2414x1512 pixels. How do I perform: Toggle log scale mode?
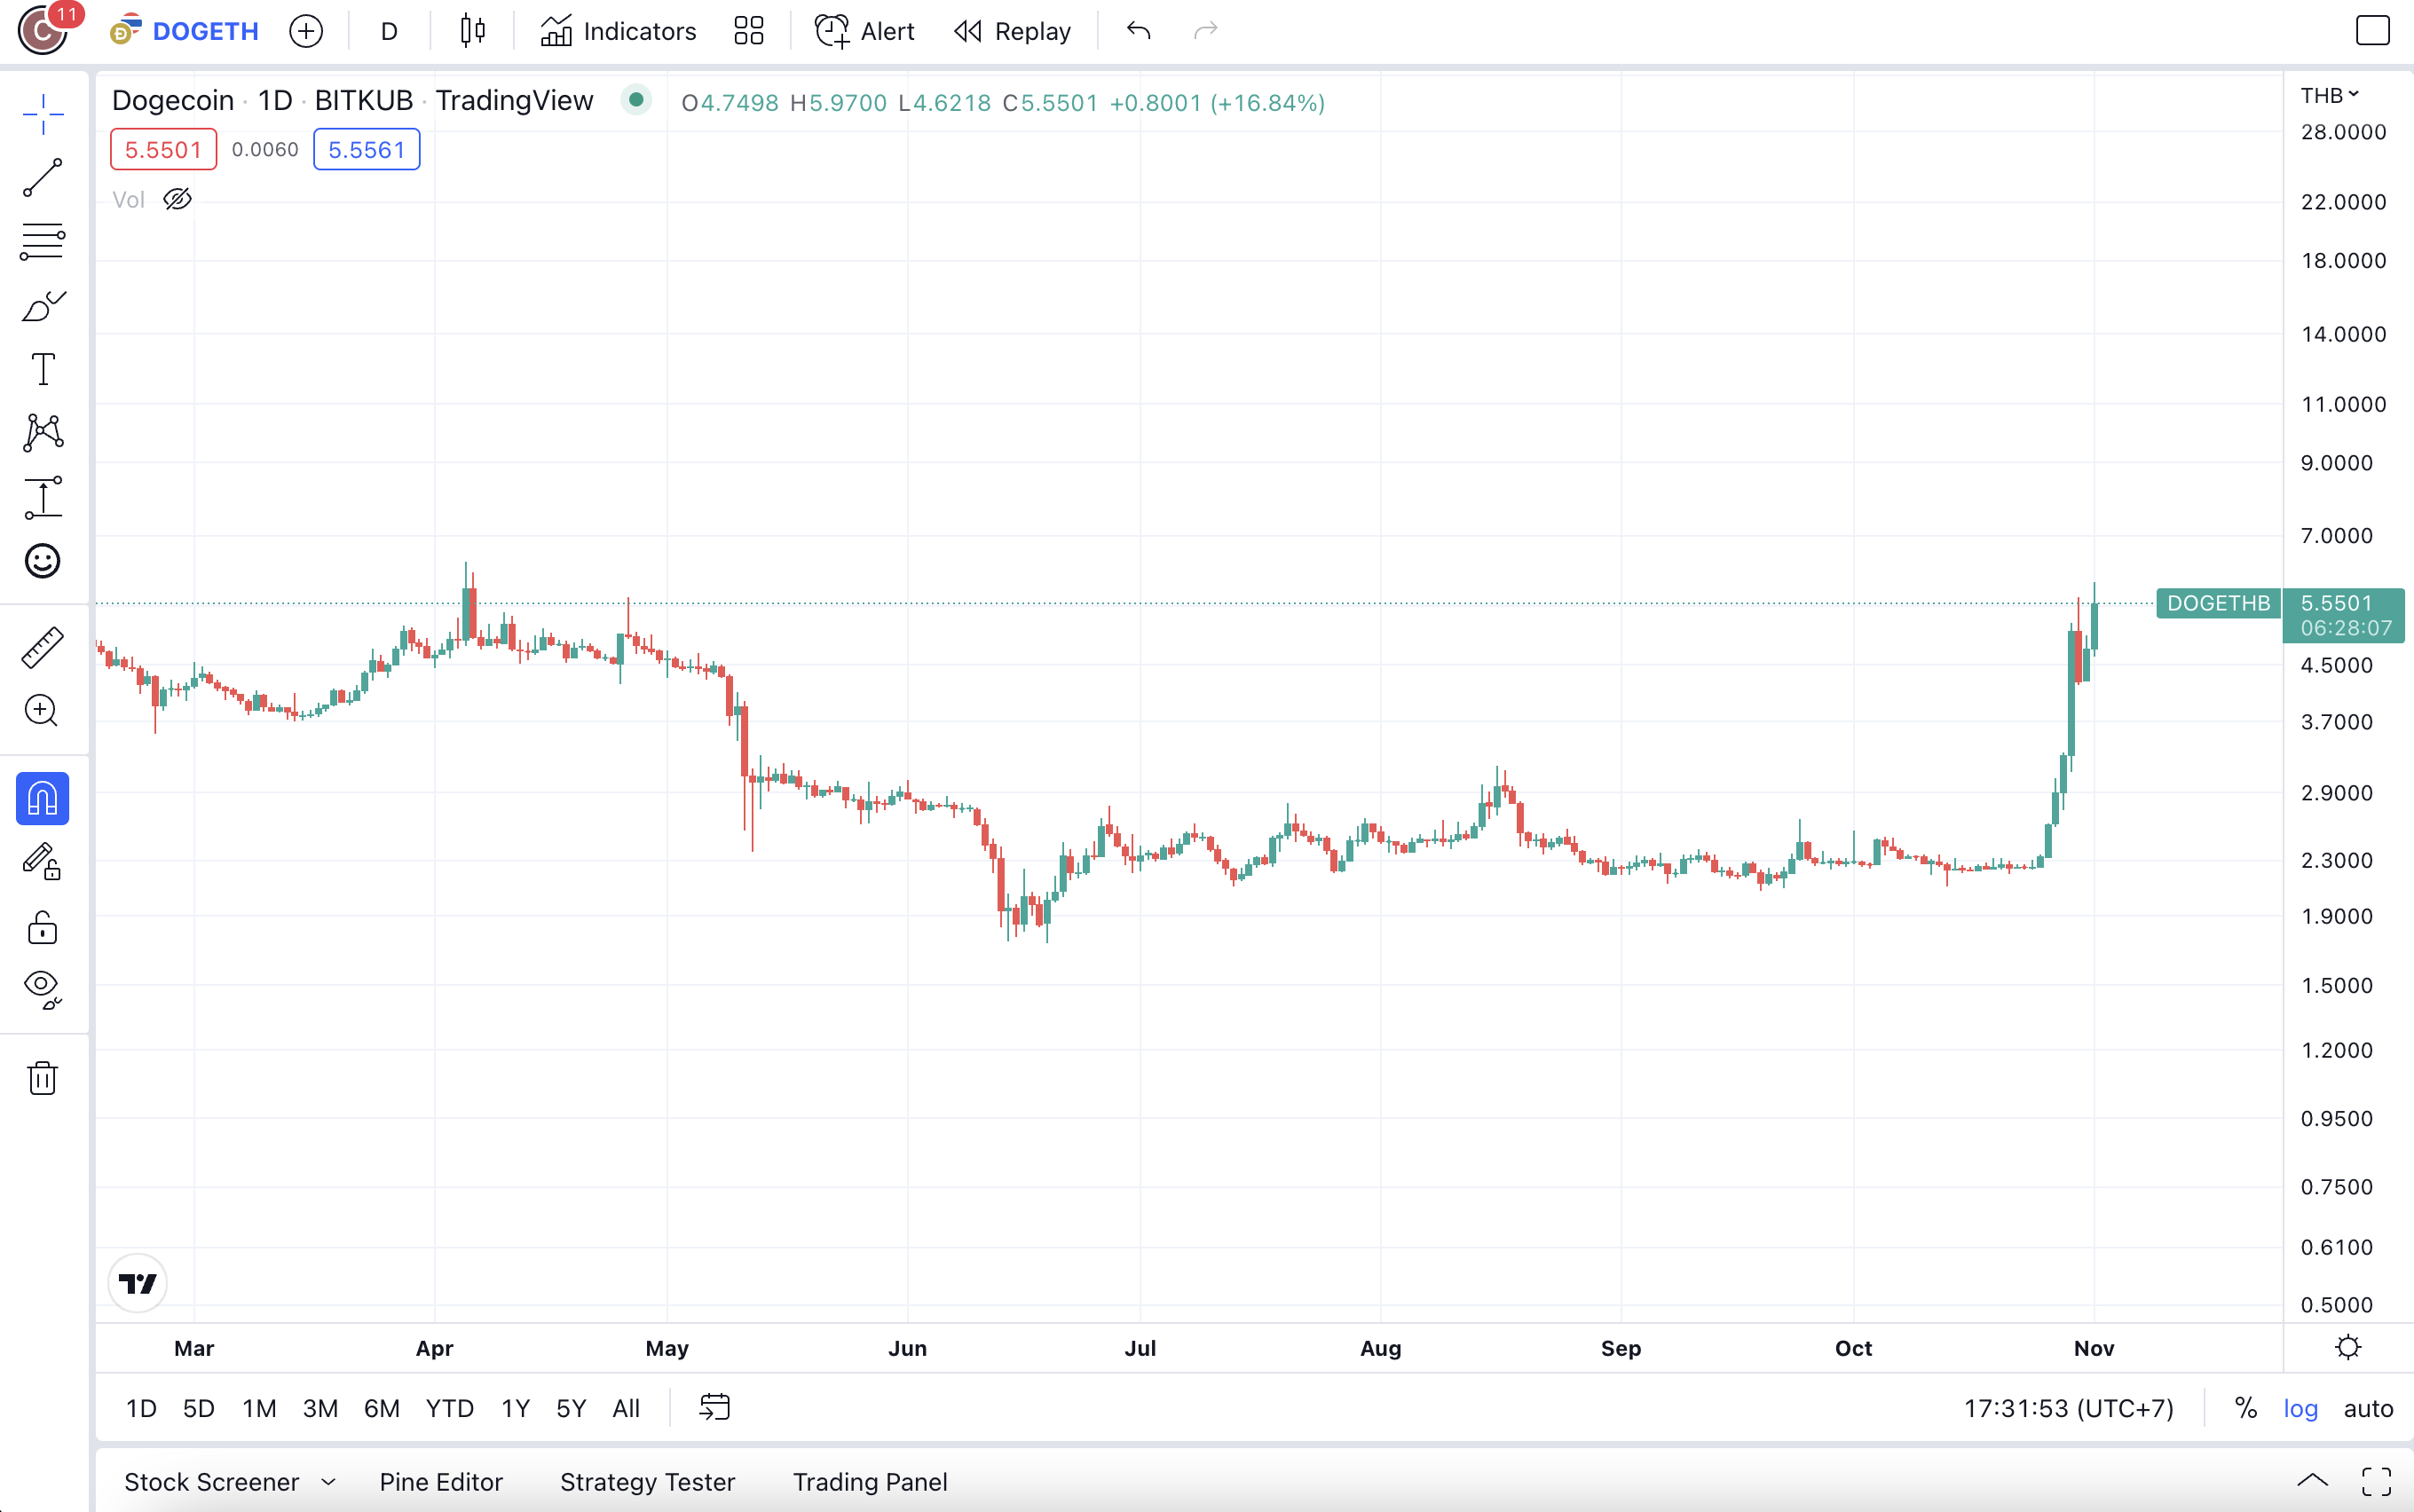tap(2300, 1408)
